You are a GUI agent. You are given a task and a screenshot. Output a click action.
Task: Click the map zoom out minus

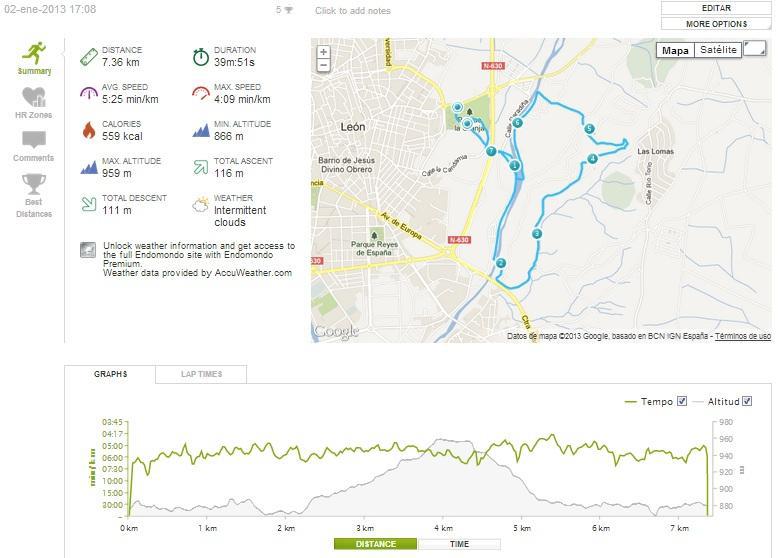323,66
